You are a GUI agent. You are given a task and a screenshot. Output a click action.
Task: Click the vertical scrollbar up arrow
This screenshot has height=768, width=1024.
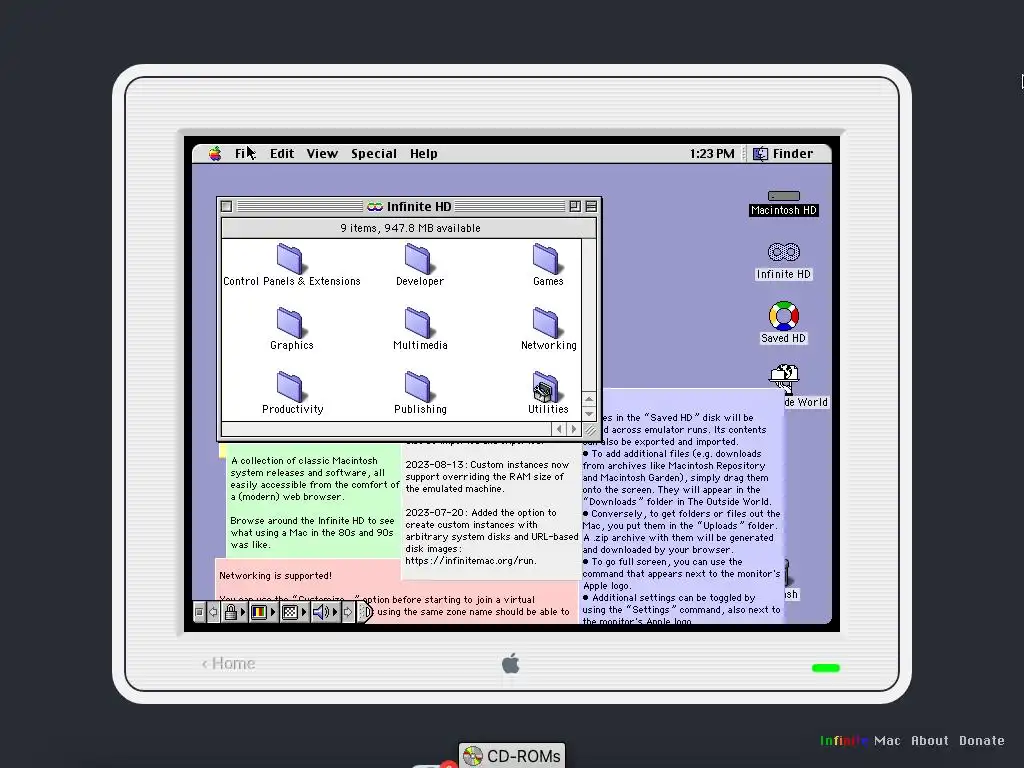tap(589, 399)
